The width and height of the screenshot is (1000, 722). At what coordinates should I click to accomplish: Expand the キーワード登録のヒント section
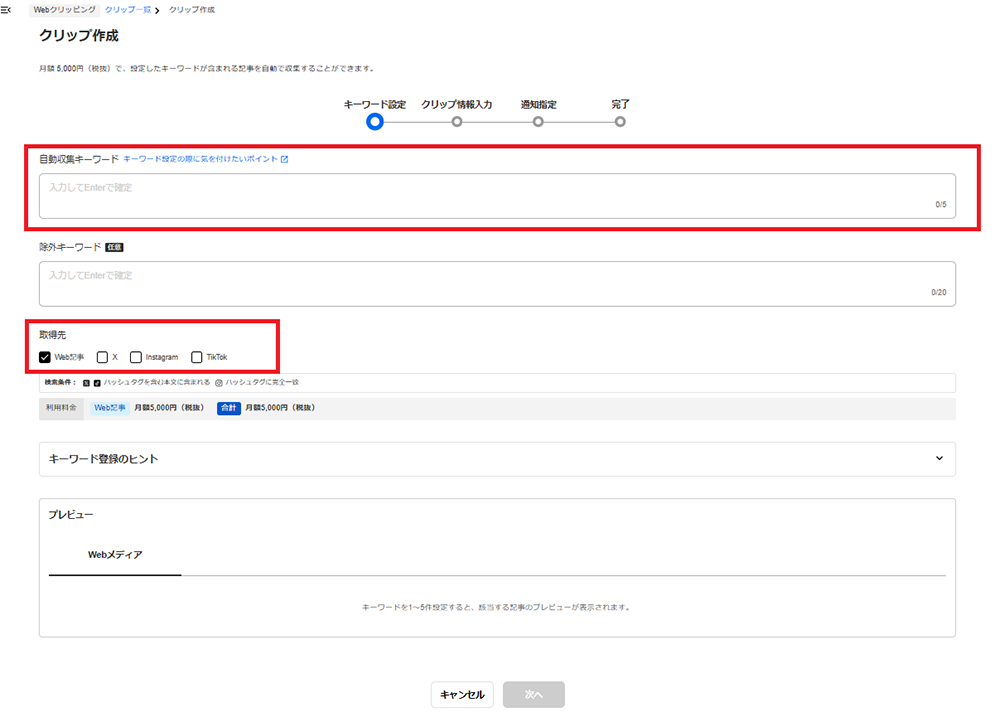497,459
